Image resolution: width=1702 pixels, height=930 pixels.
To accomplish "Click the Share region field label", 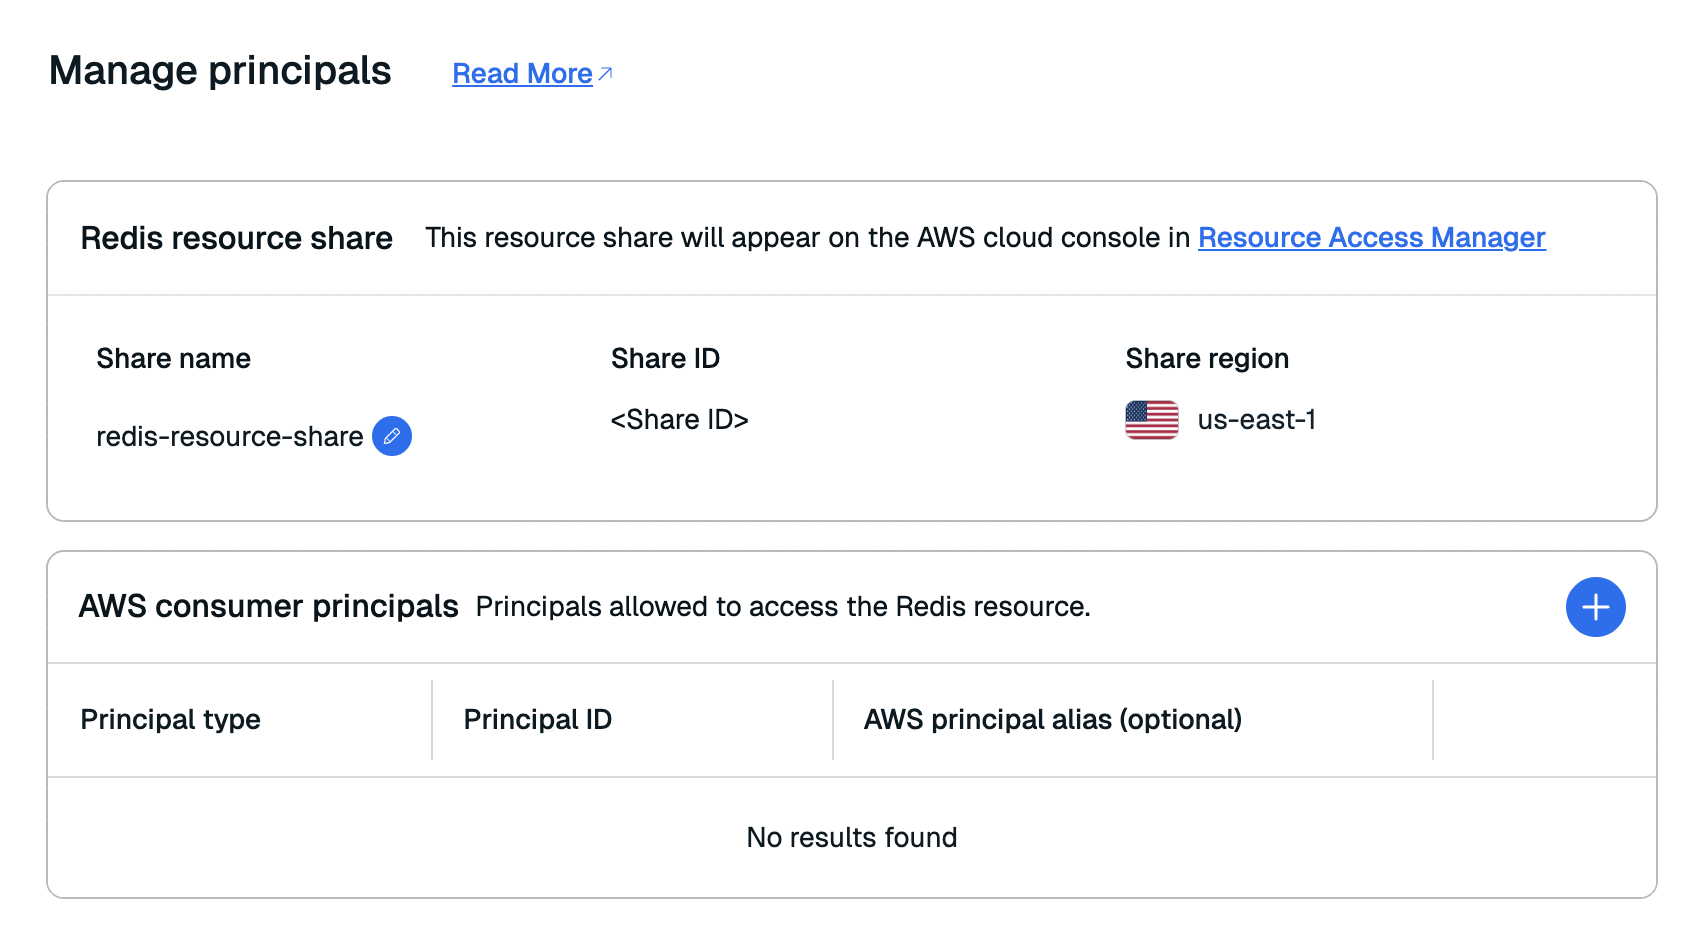I will pos(1206,359).
